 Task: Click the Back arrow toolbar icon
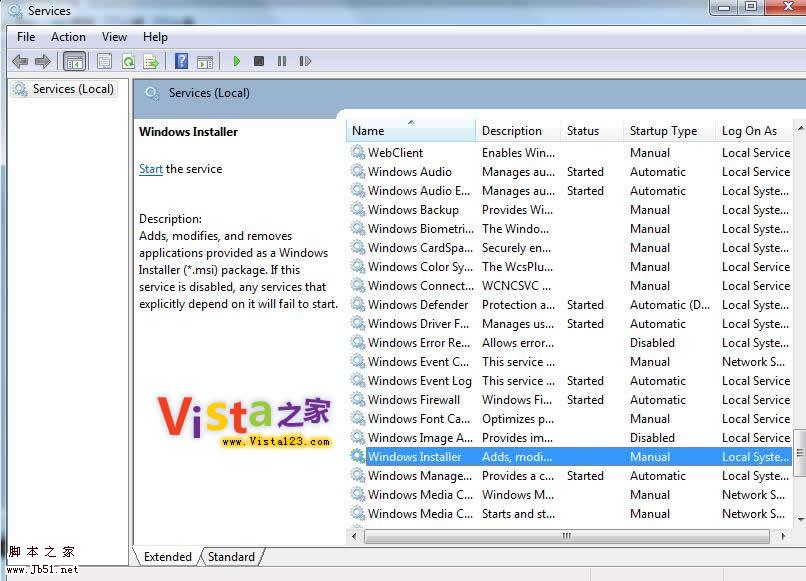pyautogui.click(x=20, y=62)
